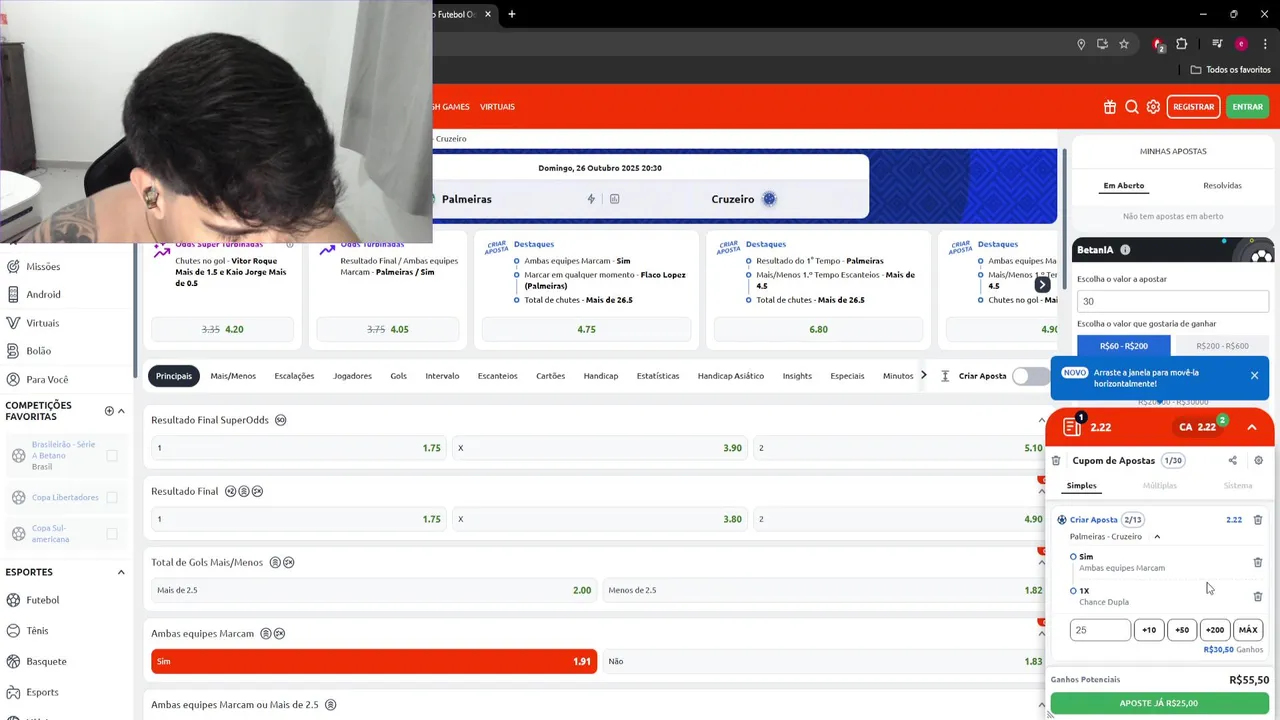The height and width of the screenshot is (720, 1280).
Task: Show more market tabs with the right arrow
Action: (923, 376)
